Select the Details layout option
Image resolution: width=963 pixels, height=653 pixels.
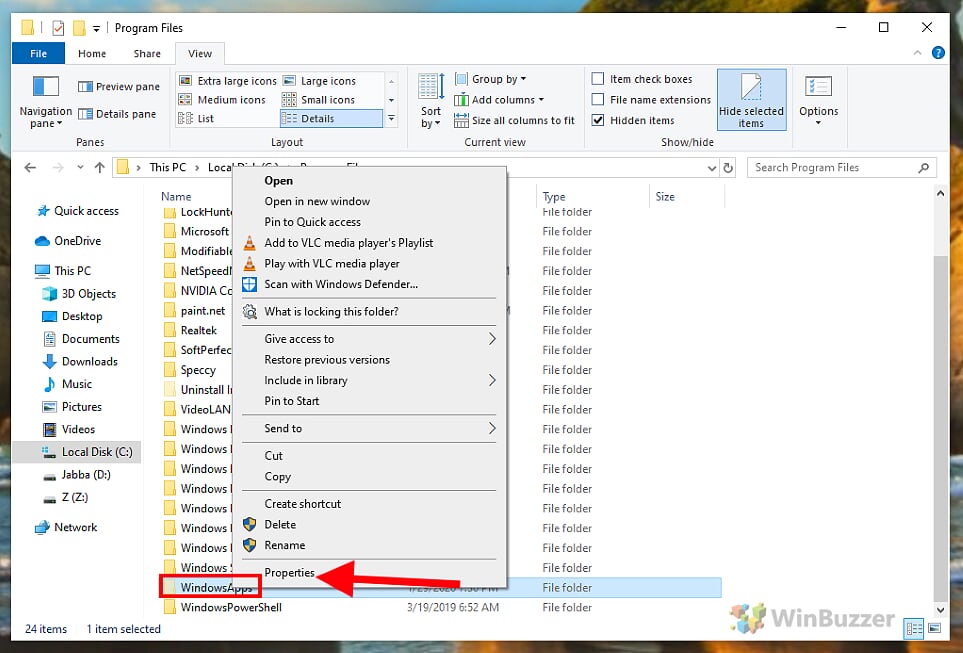[331, 119]
